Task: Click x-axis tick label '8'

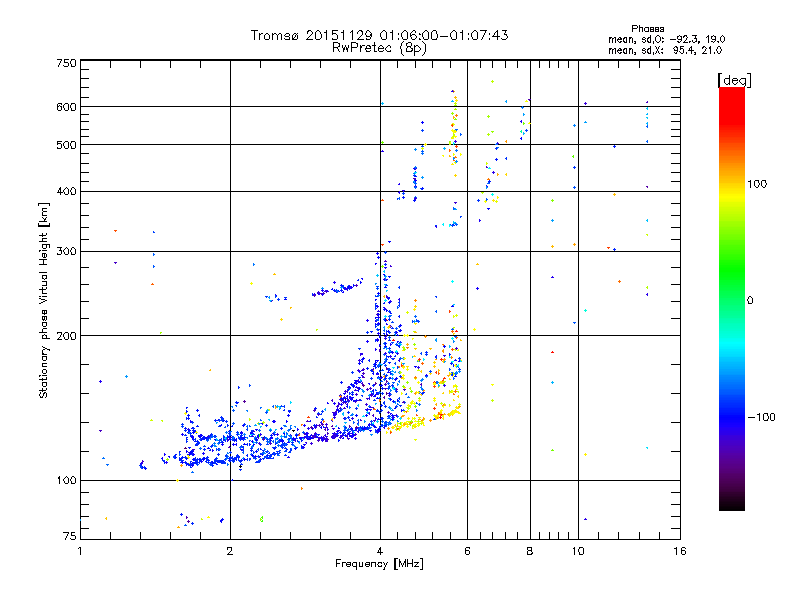Action: tap(530, 551)
